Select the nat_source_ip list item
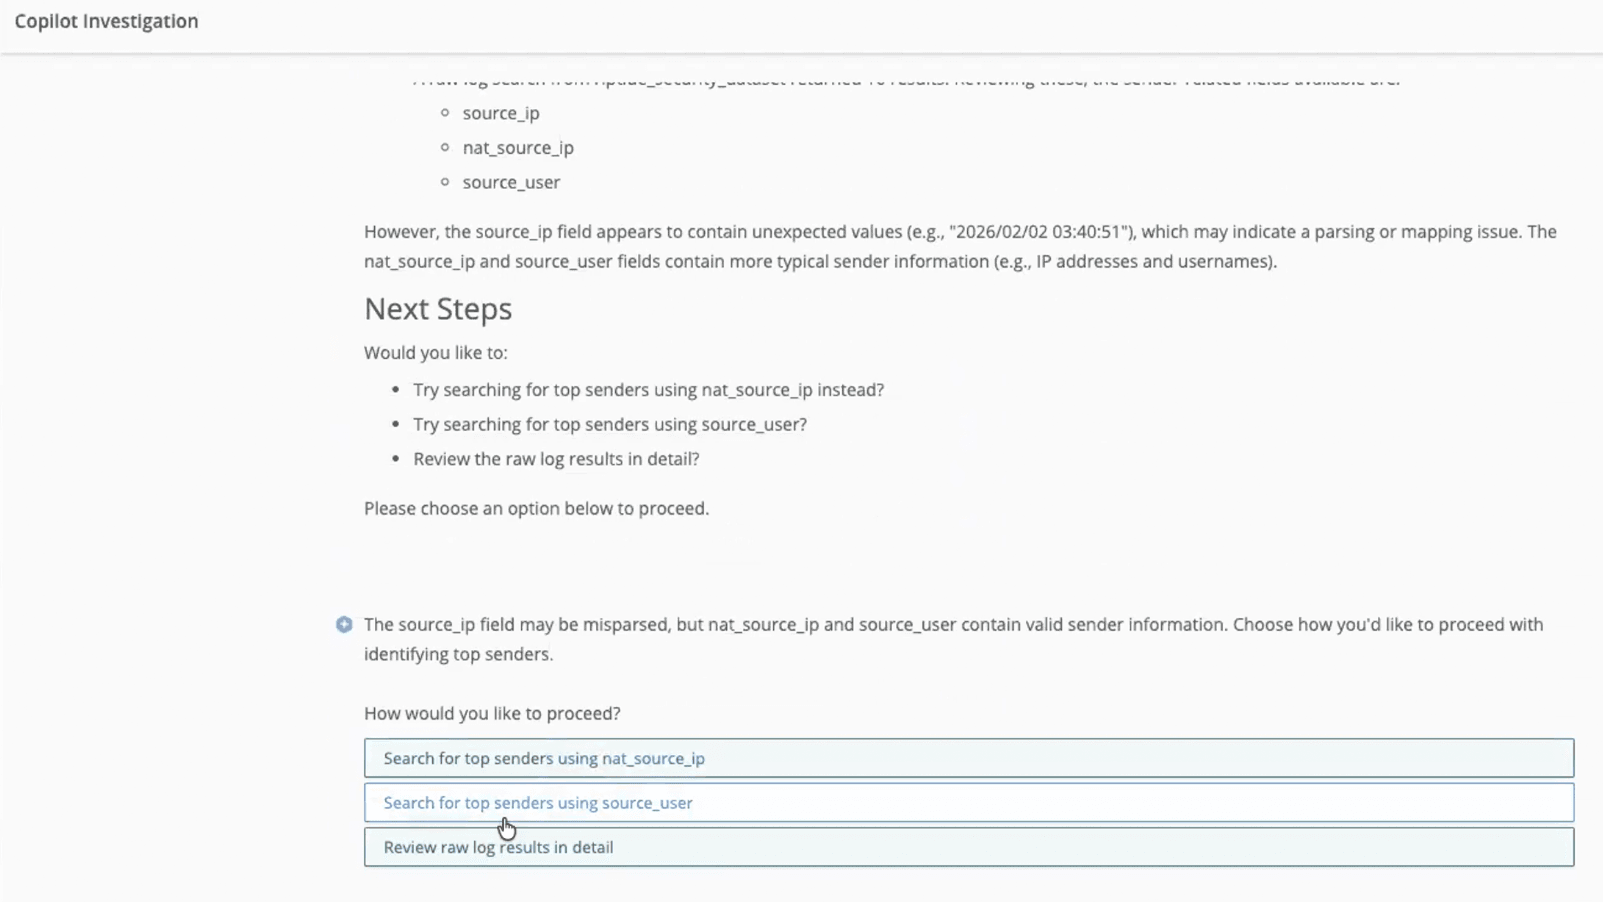 pyautogui.click(x=518, y=148)
